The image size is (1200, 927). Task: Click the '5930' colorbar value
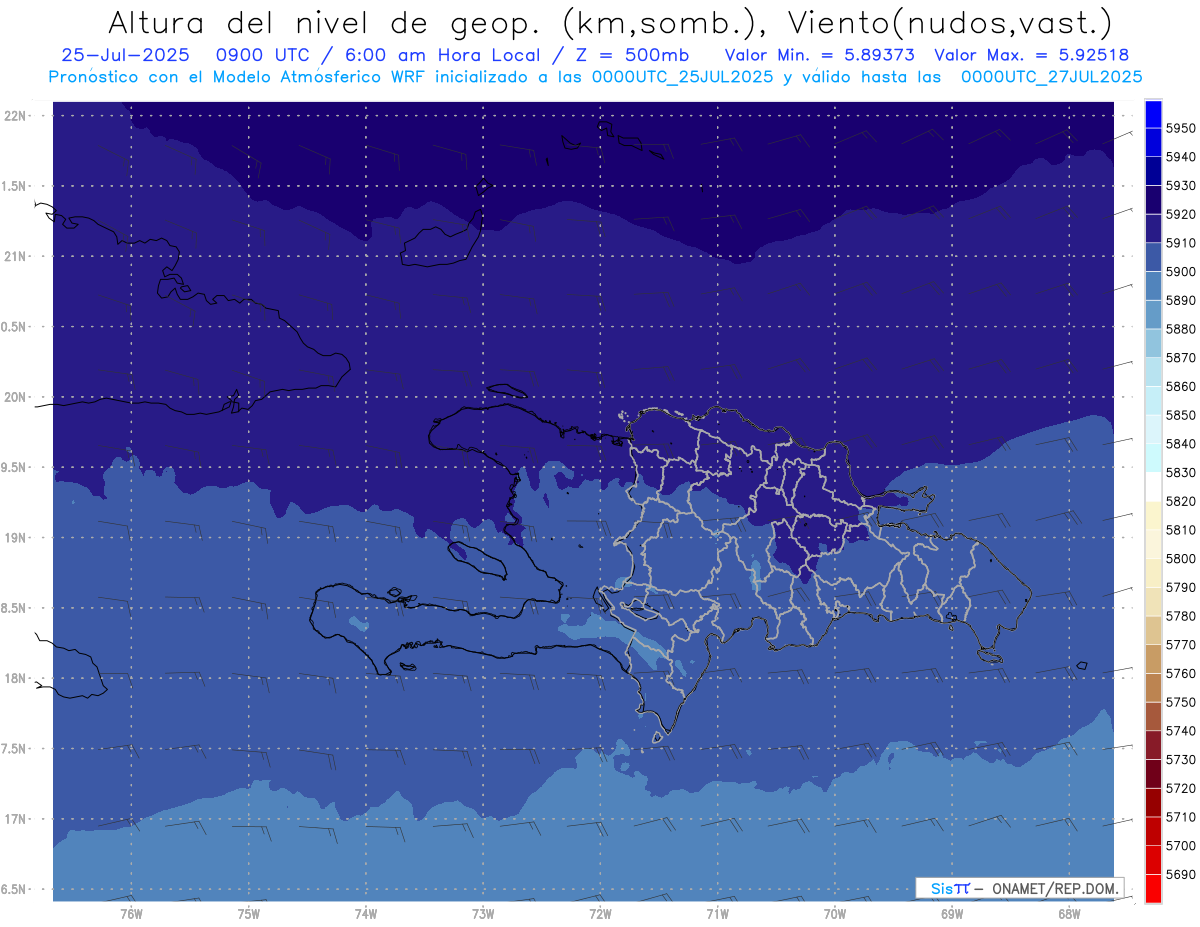coord(1181,186)
